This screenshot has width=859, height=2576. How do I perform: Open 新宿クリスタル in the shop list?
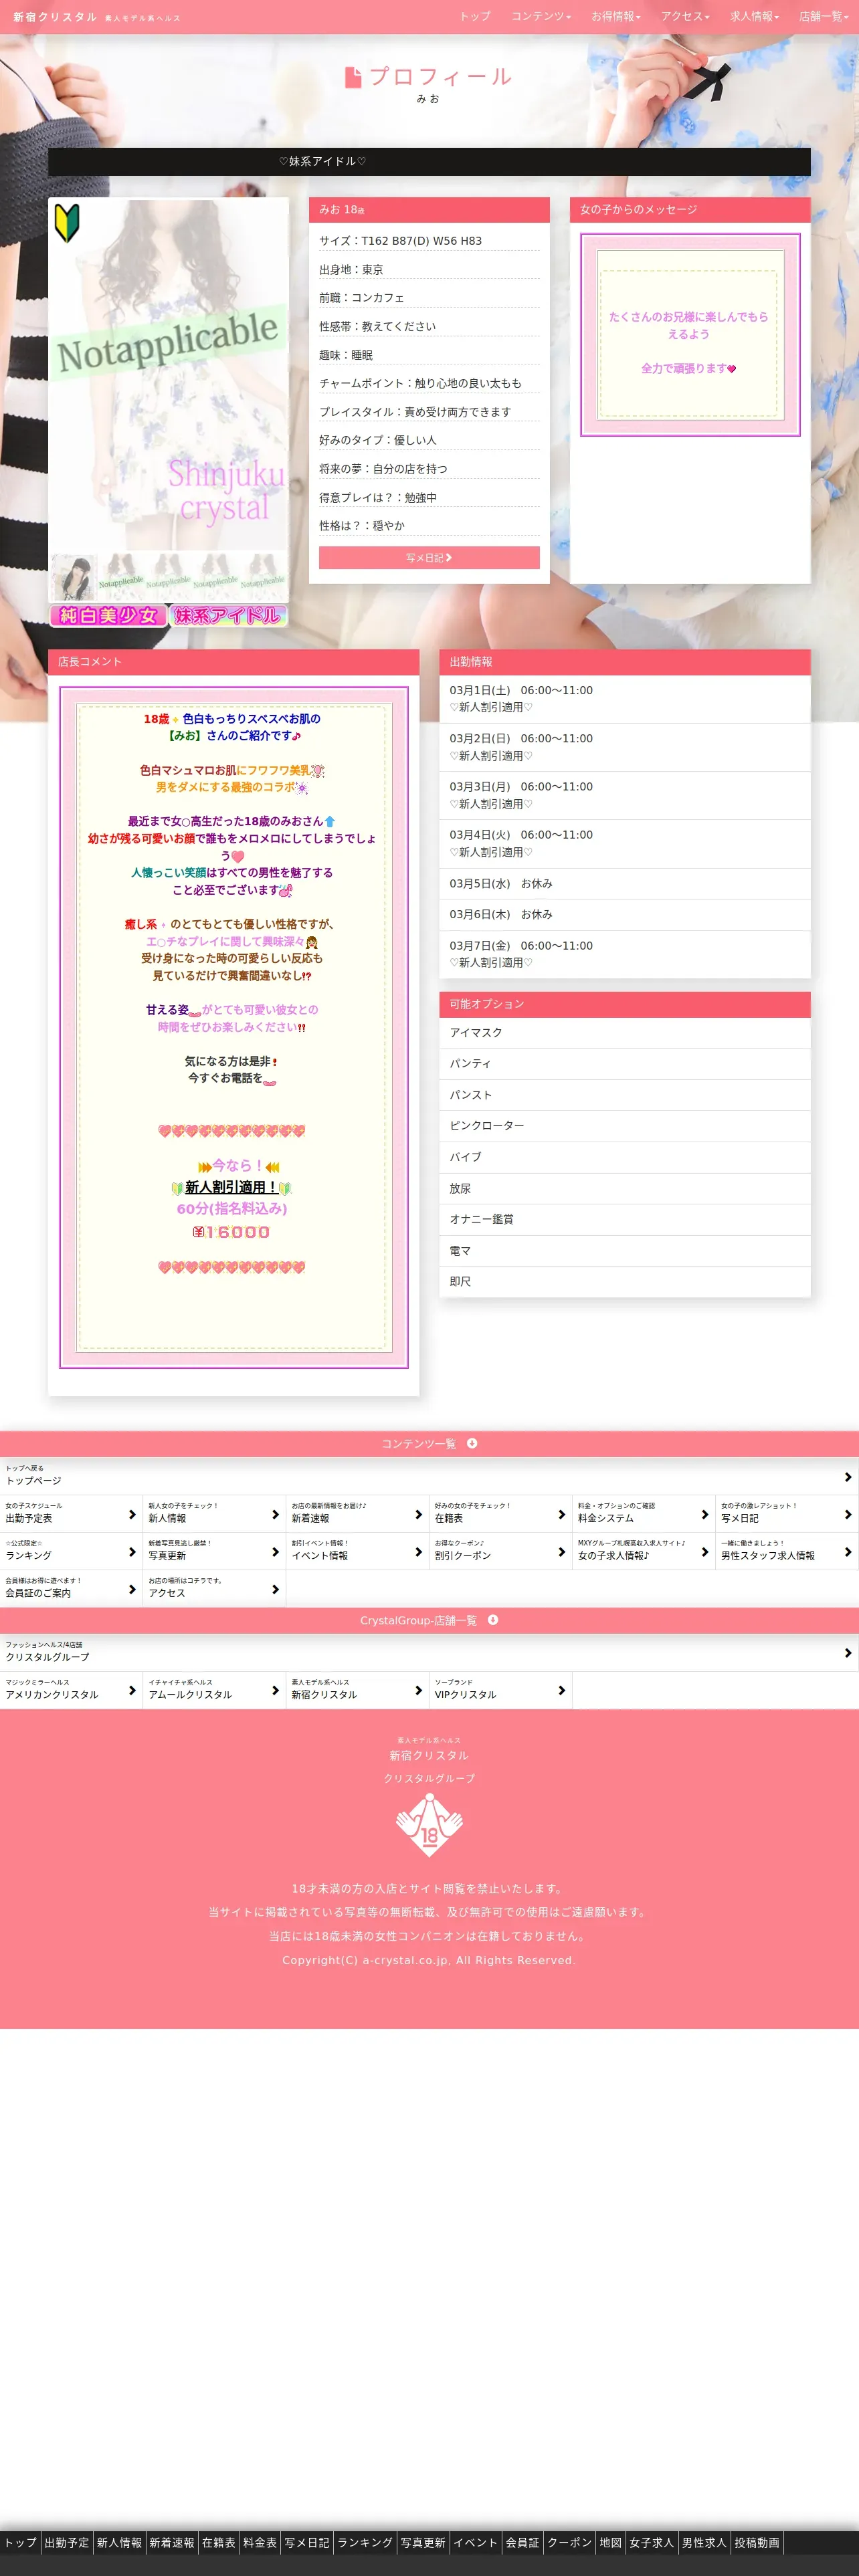357,1690
